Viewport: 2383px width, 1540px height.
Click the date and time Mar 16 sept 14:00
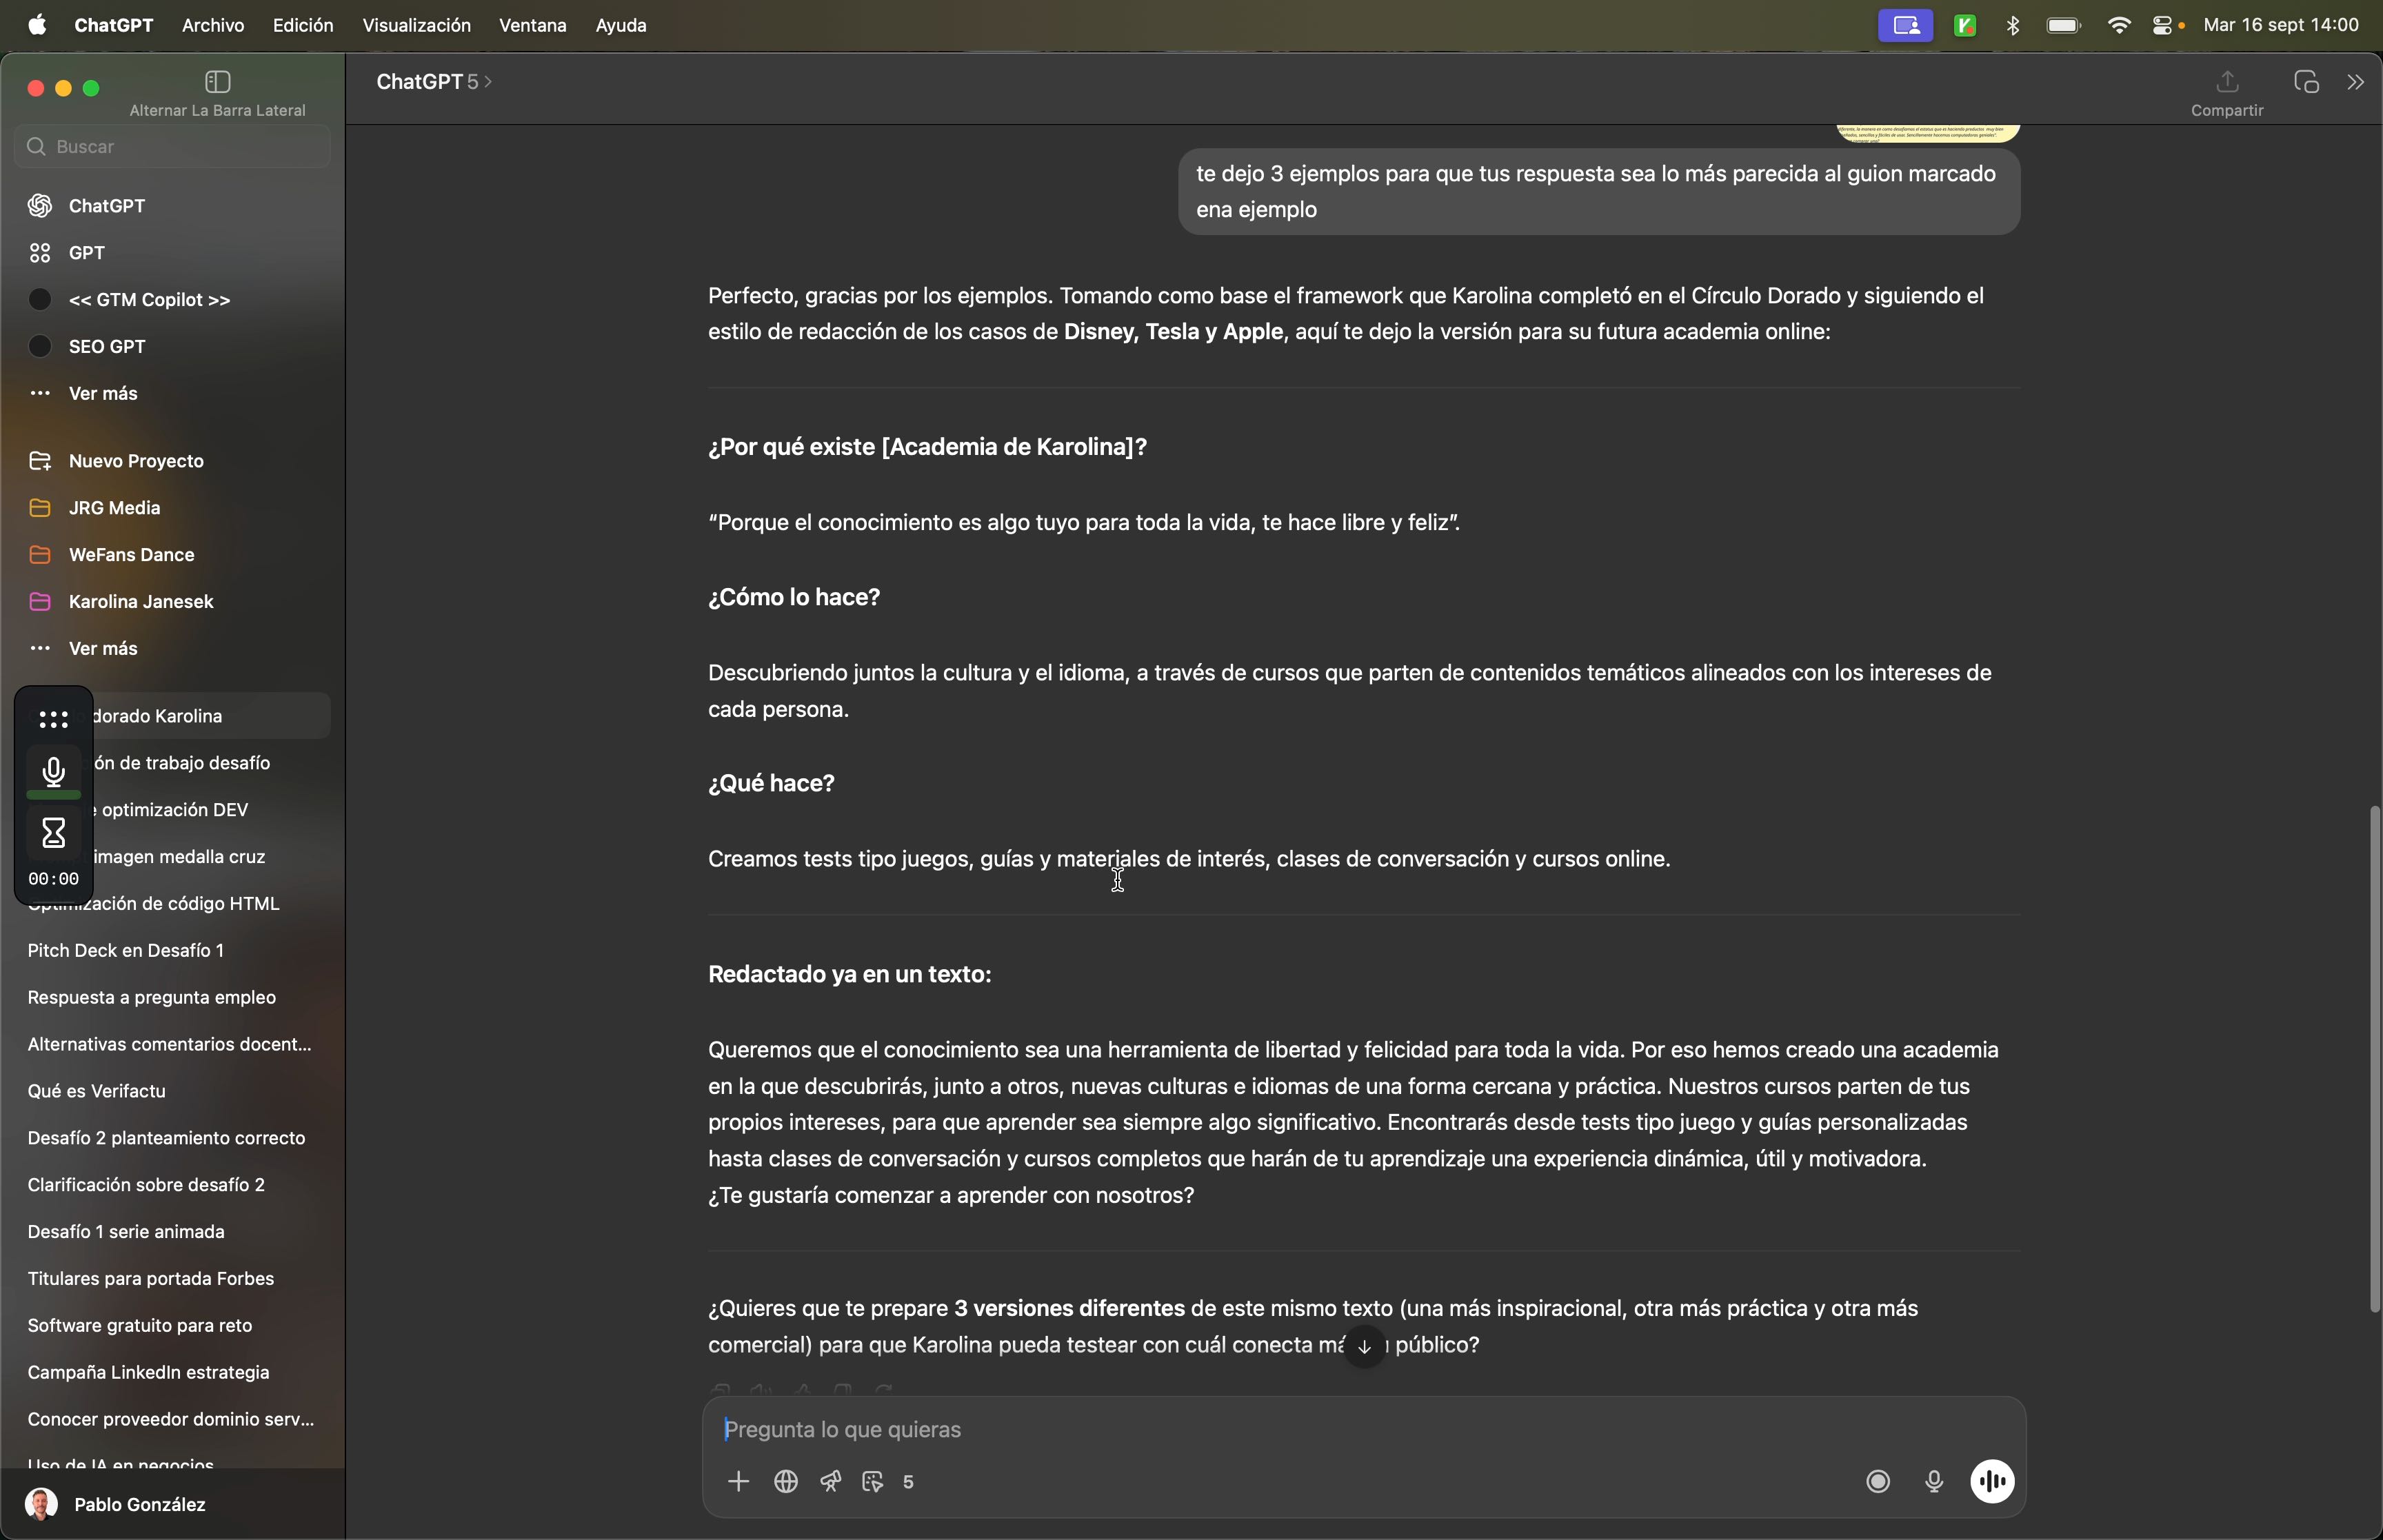click(2281, 26)
